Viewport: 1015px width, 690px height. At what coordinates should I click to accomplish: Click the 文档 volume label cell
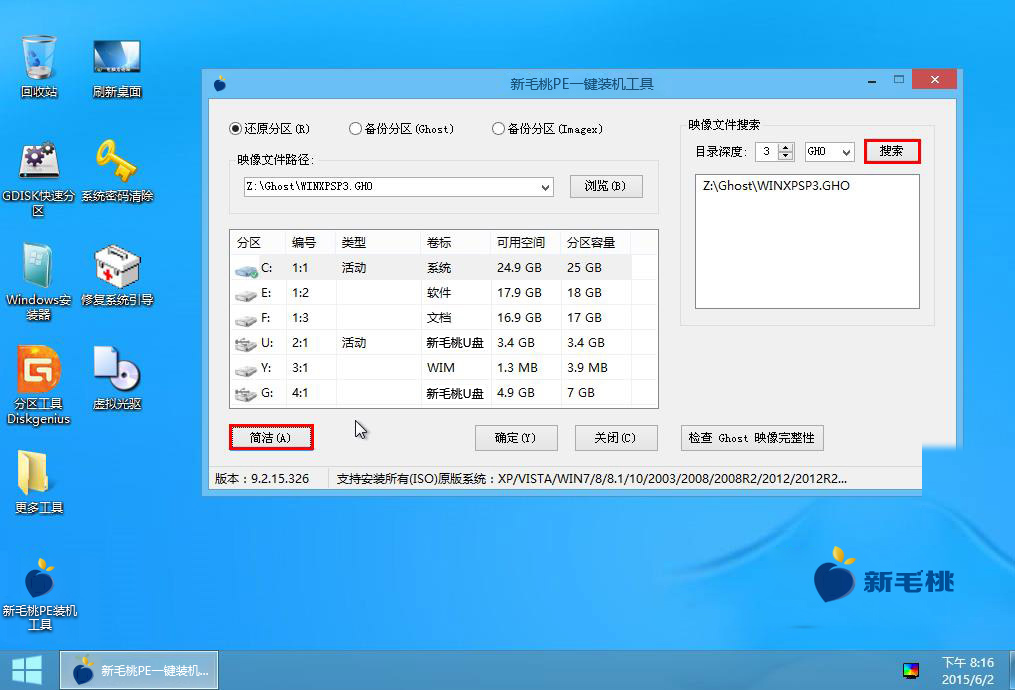point(439,318)
